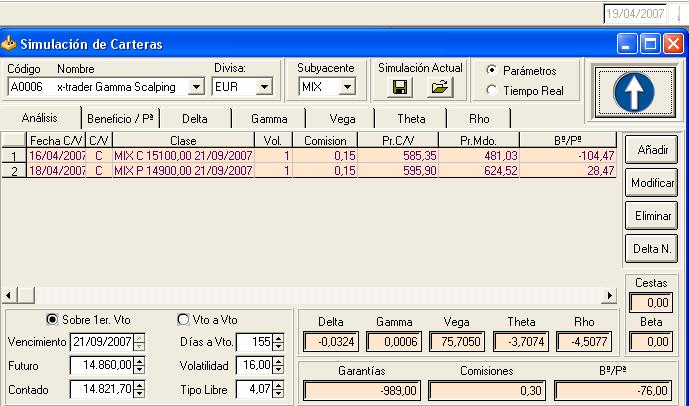Switch to the Beneficio / Pª tab

click(120, 119)
